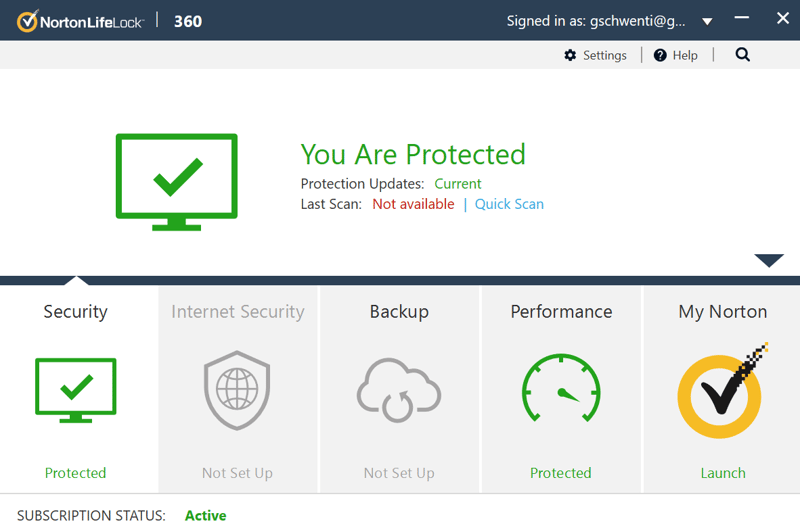
Task: Collapse panel with the dark triangle expander
Action: click(769, 260)
